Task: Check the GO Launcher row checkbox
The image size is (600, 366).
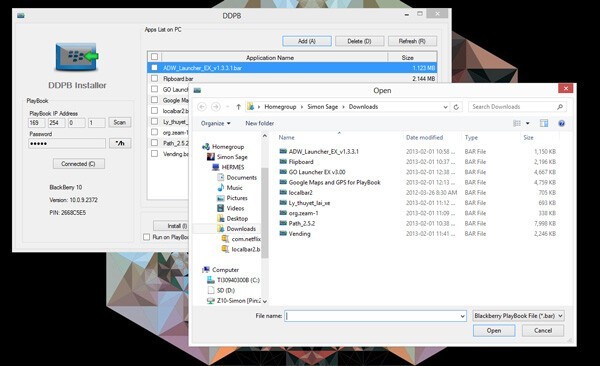Action: [154, 89]
